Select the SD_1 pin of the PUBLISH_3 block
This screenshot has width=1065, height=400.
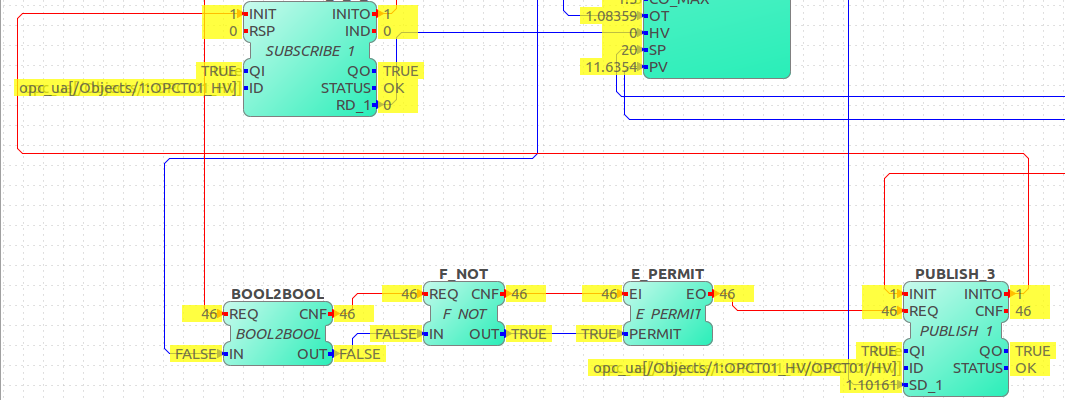point(924,385)
